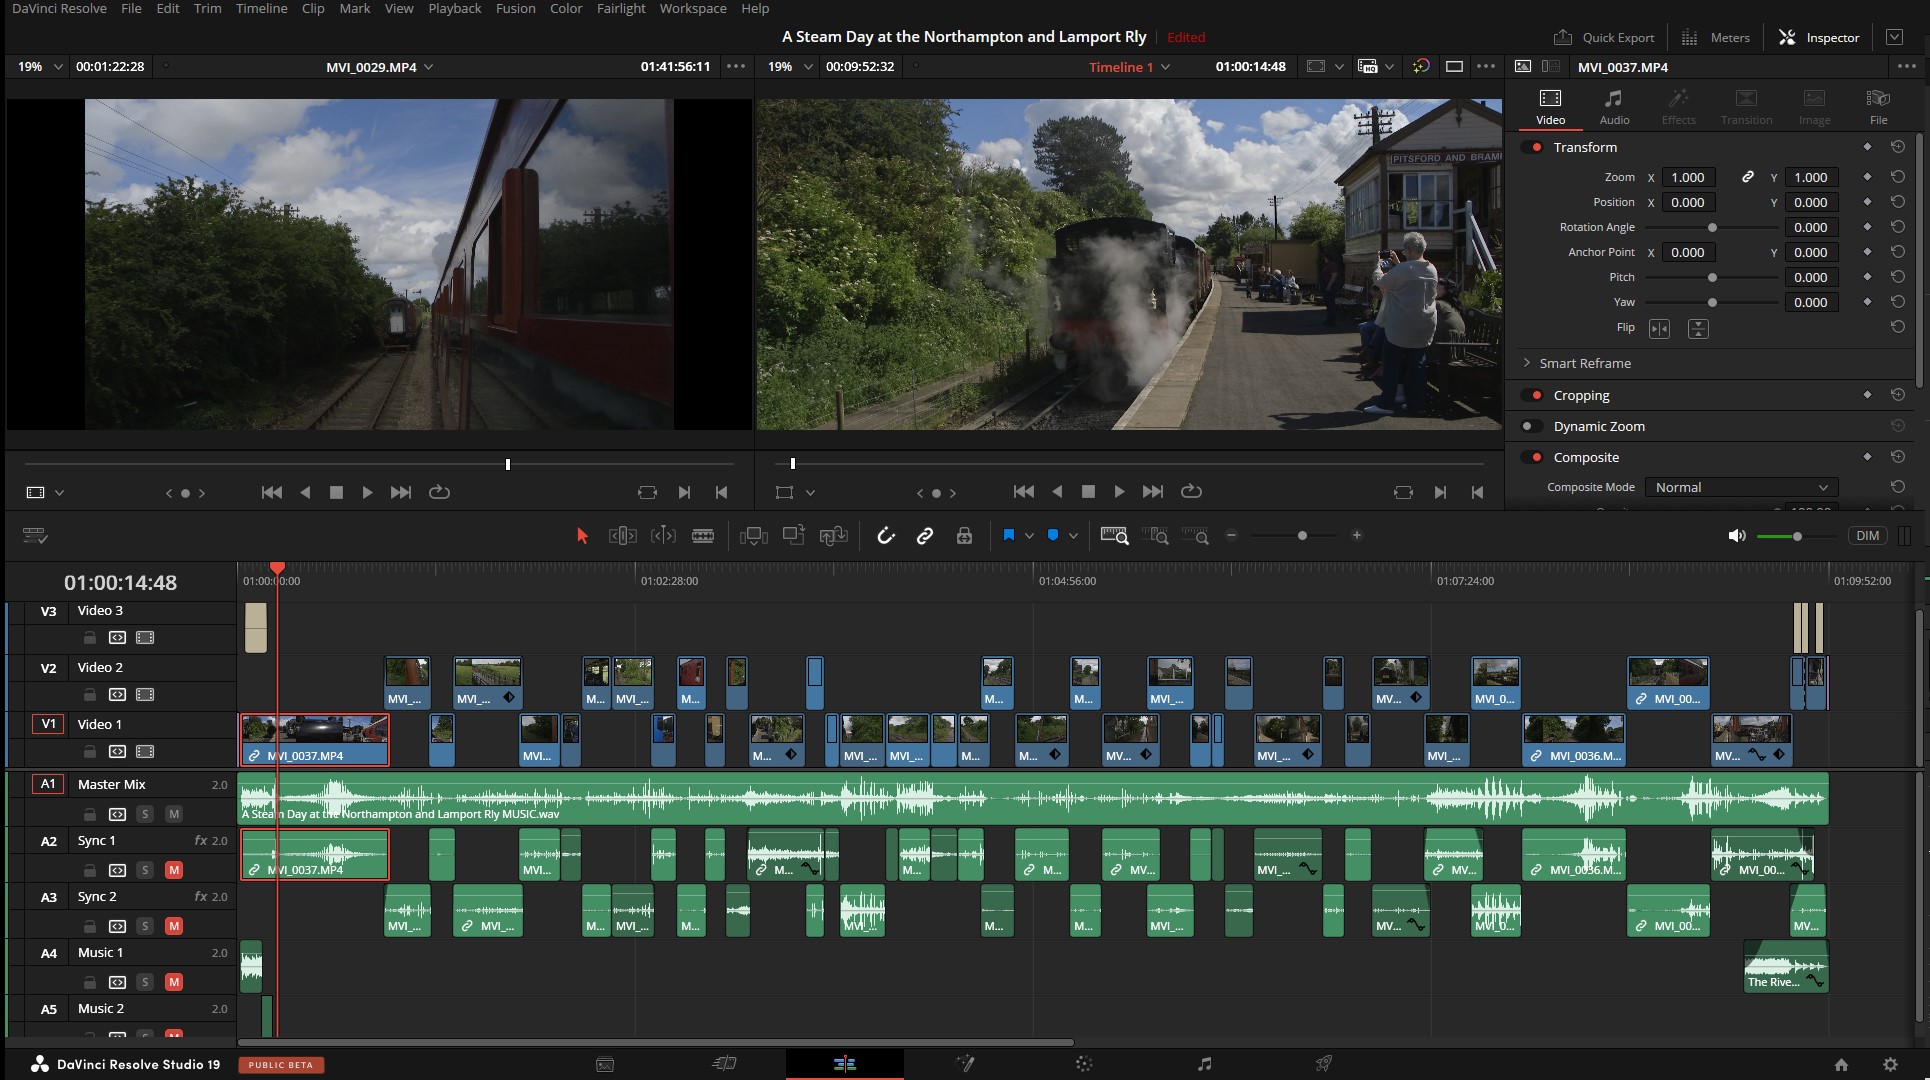1930x1080 pixels.
Task: Add a blue marker at playhead
Action: [x=1053, y=535]
